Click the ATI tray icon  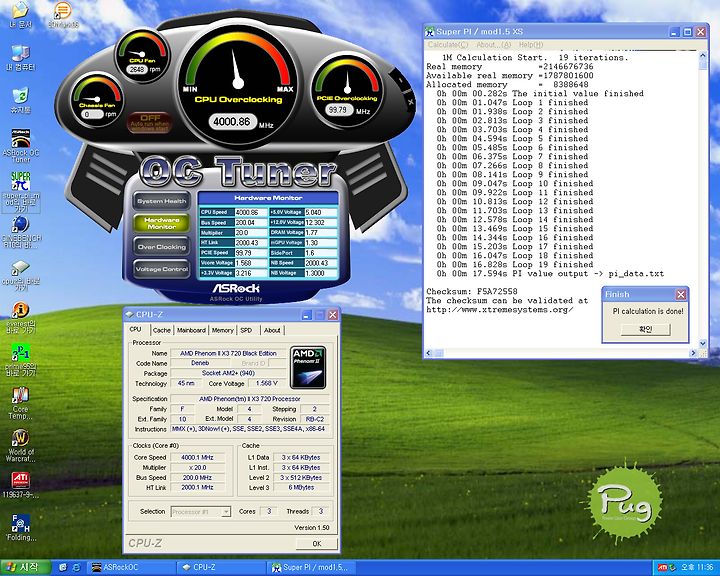662,568
